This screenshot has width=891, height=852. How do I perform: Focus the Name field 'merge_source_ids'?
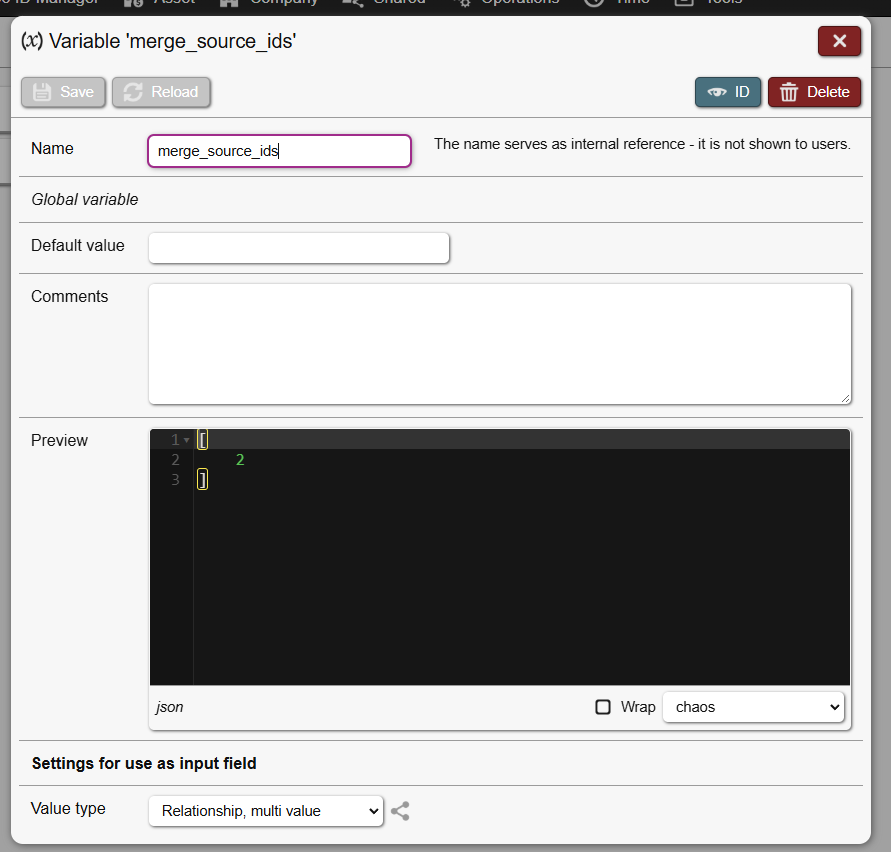coord(279,151)
